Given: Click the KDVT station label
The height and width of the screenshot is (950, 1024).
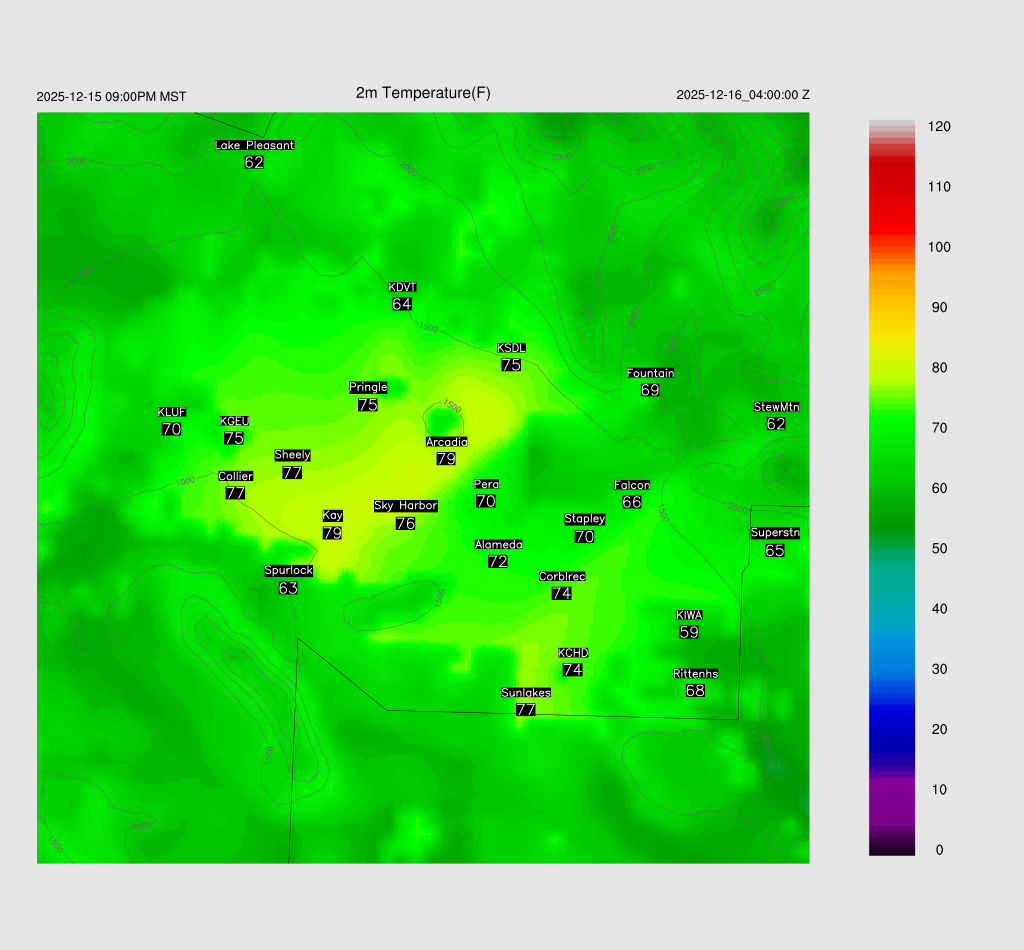Looking at the screenshot, I should tap(402, 288).
